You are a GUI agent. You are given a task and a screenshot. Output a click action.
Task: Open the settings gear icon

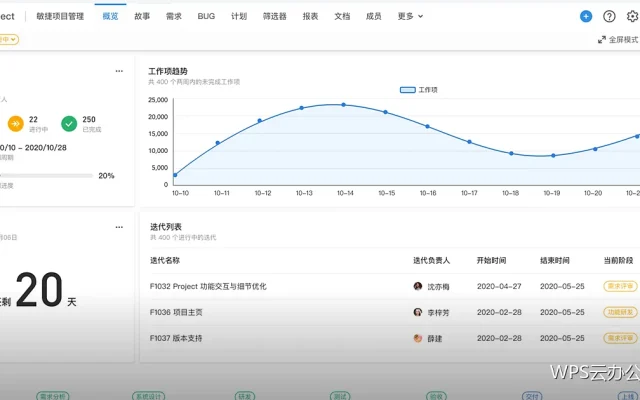tap(632, 16)
